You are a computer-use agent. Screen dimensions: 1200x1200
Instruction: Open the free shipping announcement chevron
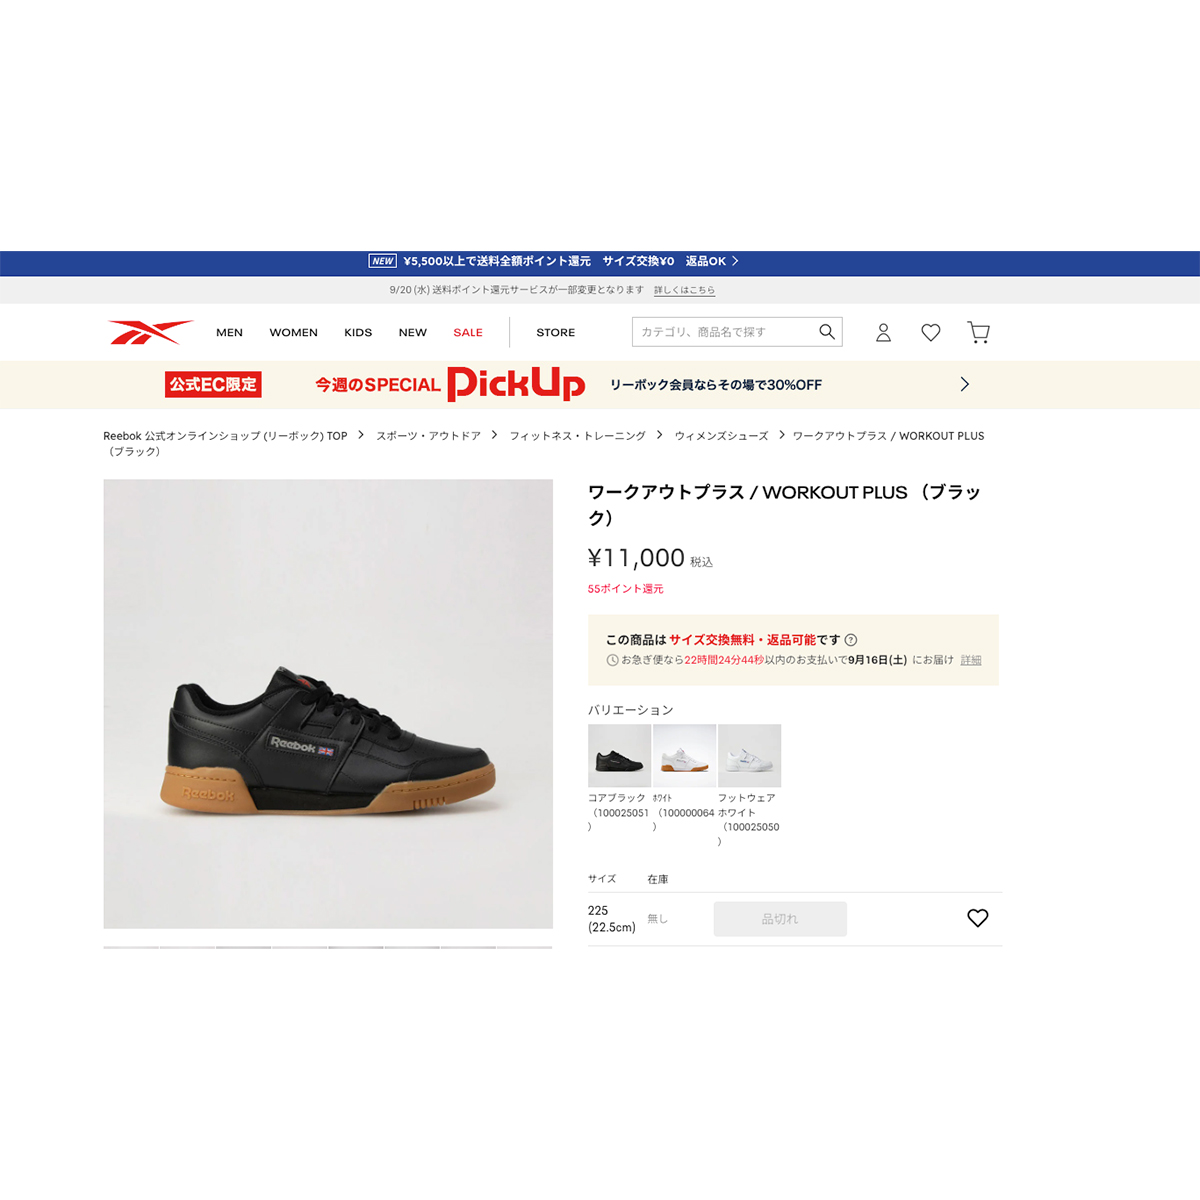735,261
